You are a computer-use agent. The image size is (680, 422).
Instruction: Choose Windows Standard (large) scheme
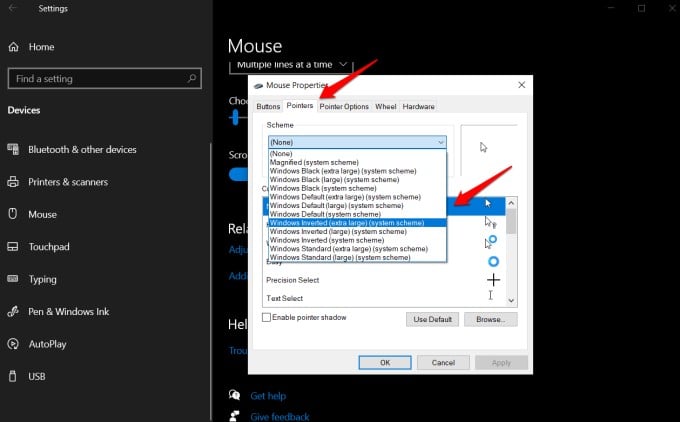coord(357,257)
